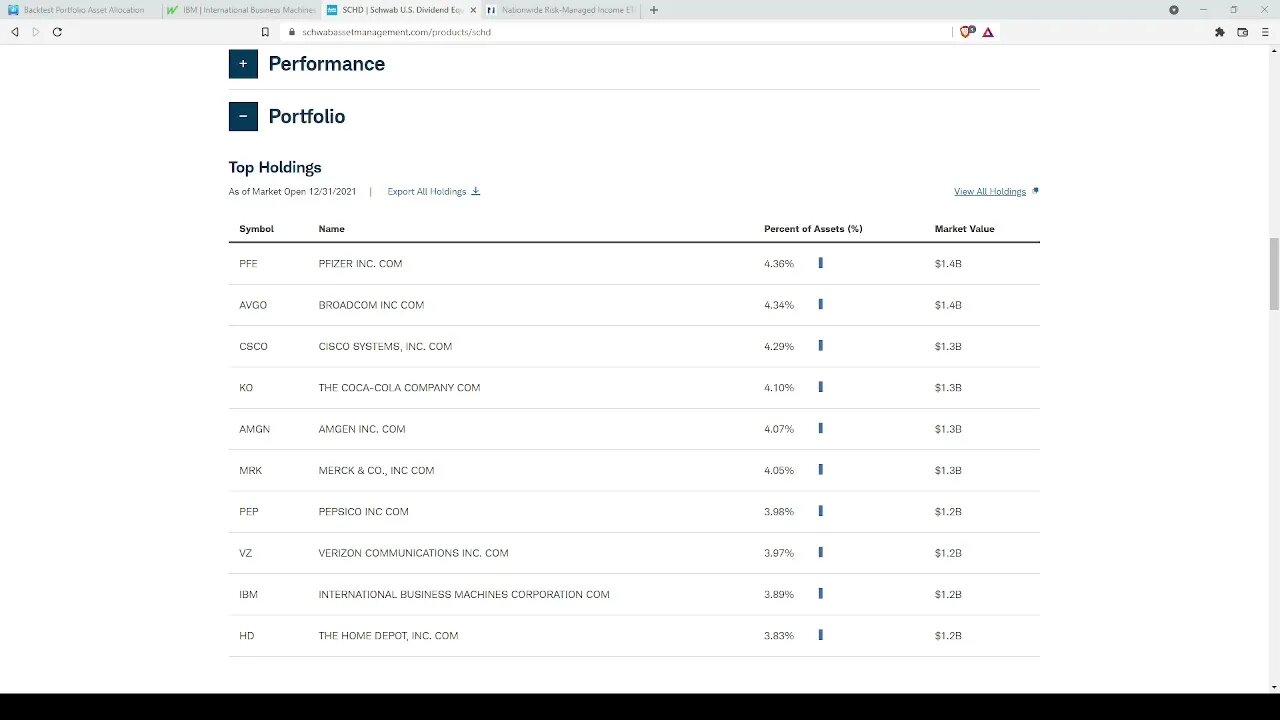Open the Brave wallet icon
Image resolution: width=1280 pixels, height=720 pixels.
(1243, 32)
